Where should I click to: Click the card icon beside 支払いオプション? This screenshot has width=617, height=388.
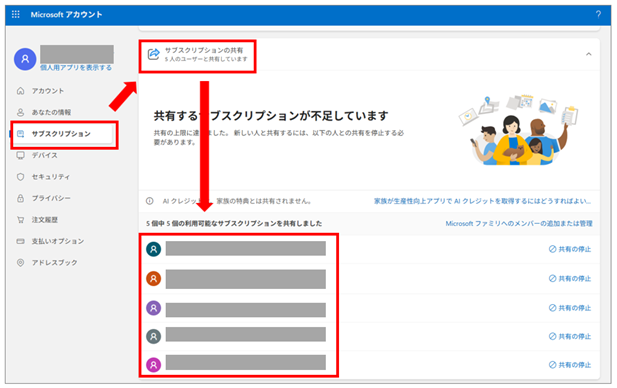20,241
